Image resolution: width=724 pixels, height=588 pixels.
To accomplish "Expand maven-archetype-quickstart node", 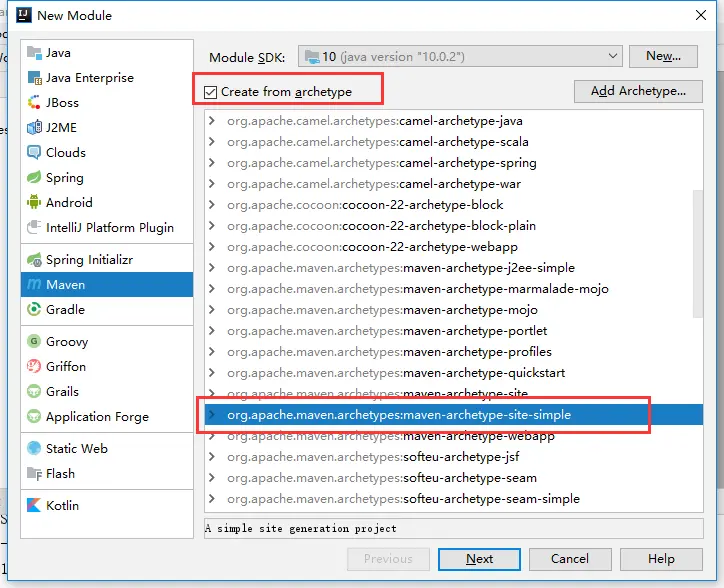I will point(212,372).
